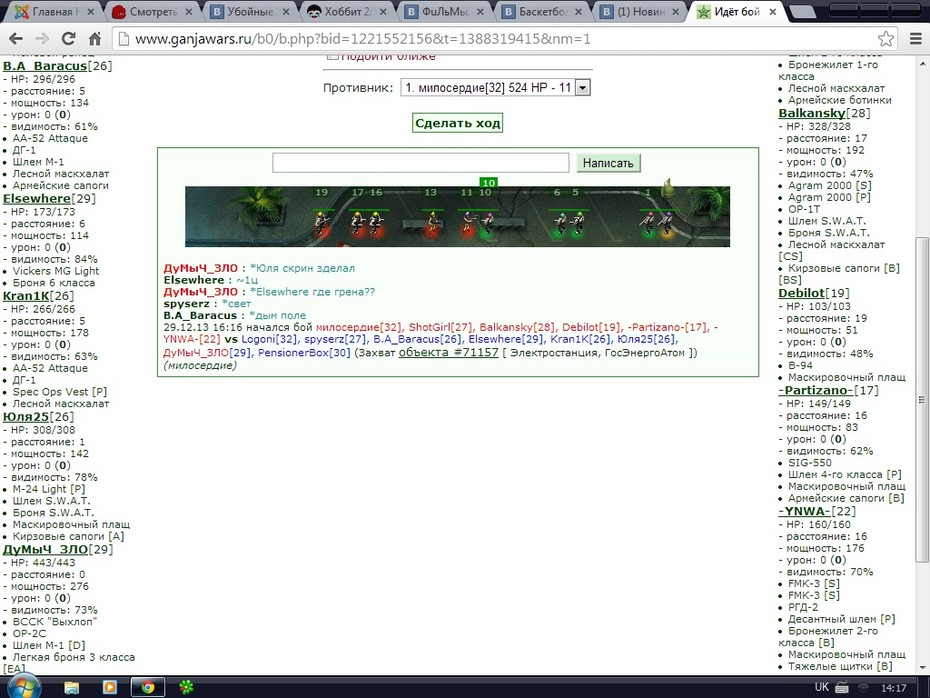Switch to the 'Хоббит' tab
Screen dimensions: 930x698
(347, 11)
